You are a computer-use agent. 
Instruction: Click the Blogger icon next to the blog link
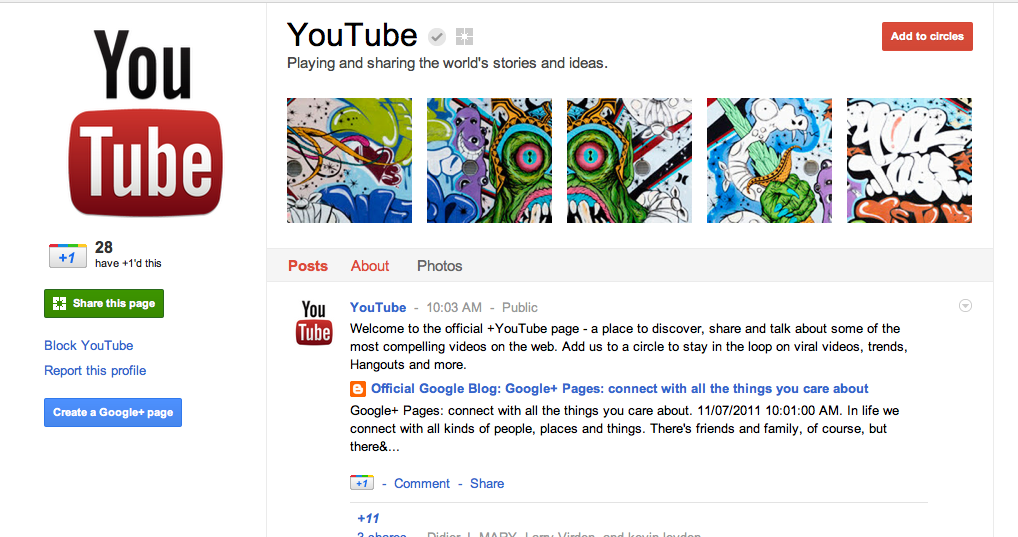[x=358, y=389]
